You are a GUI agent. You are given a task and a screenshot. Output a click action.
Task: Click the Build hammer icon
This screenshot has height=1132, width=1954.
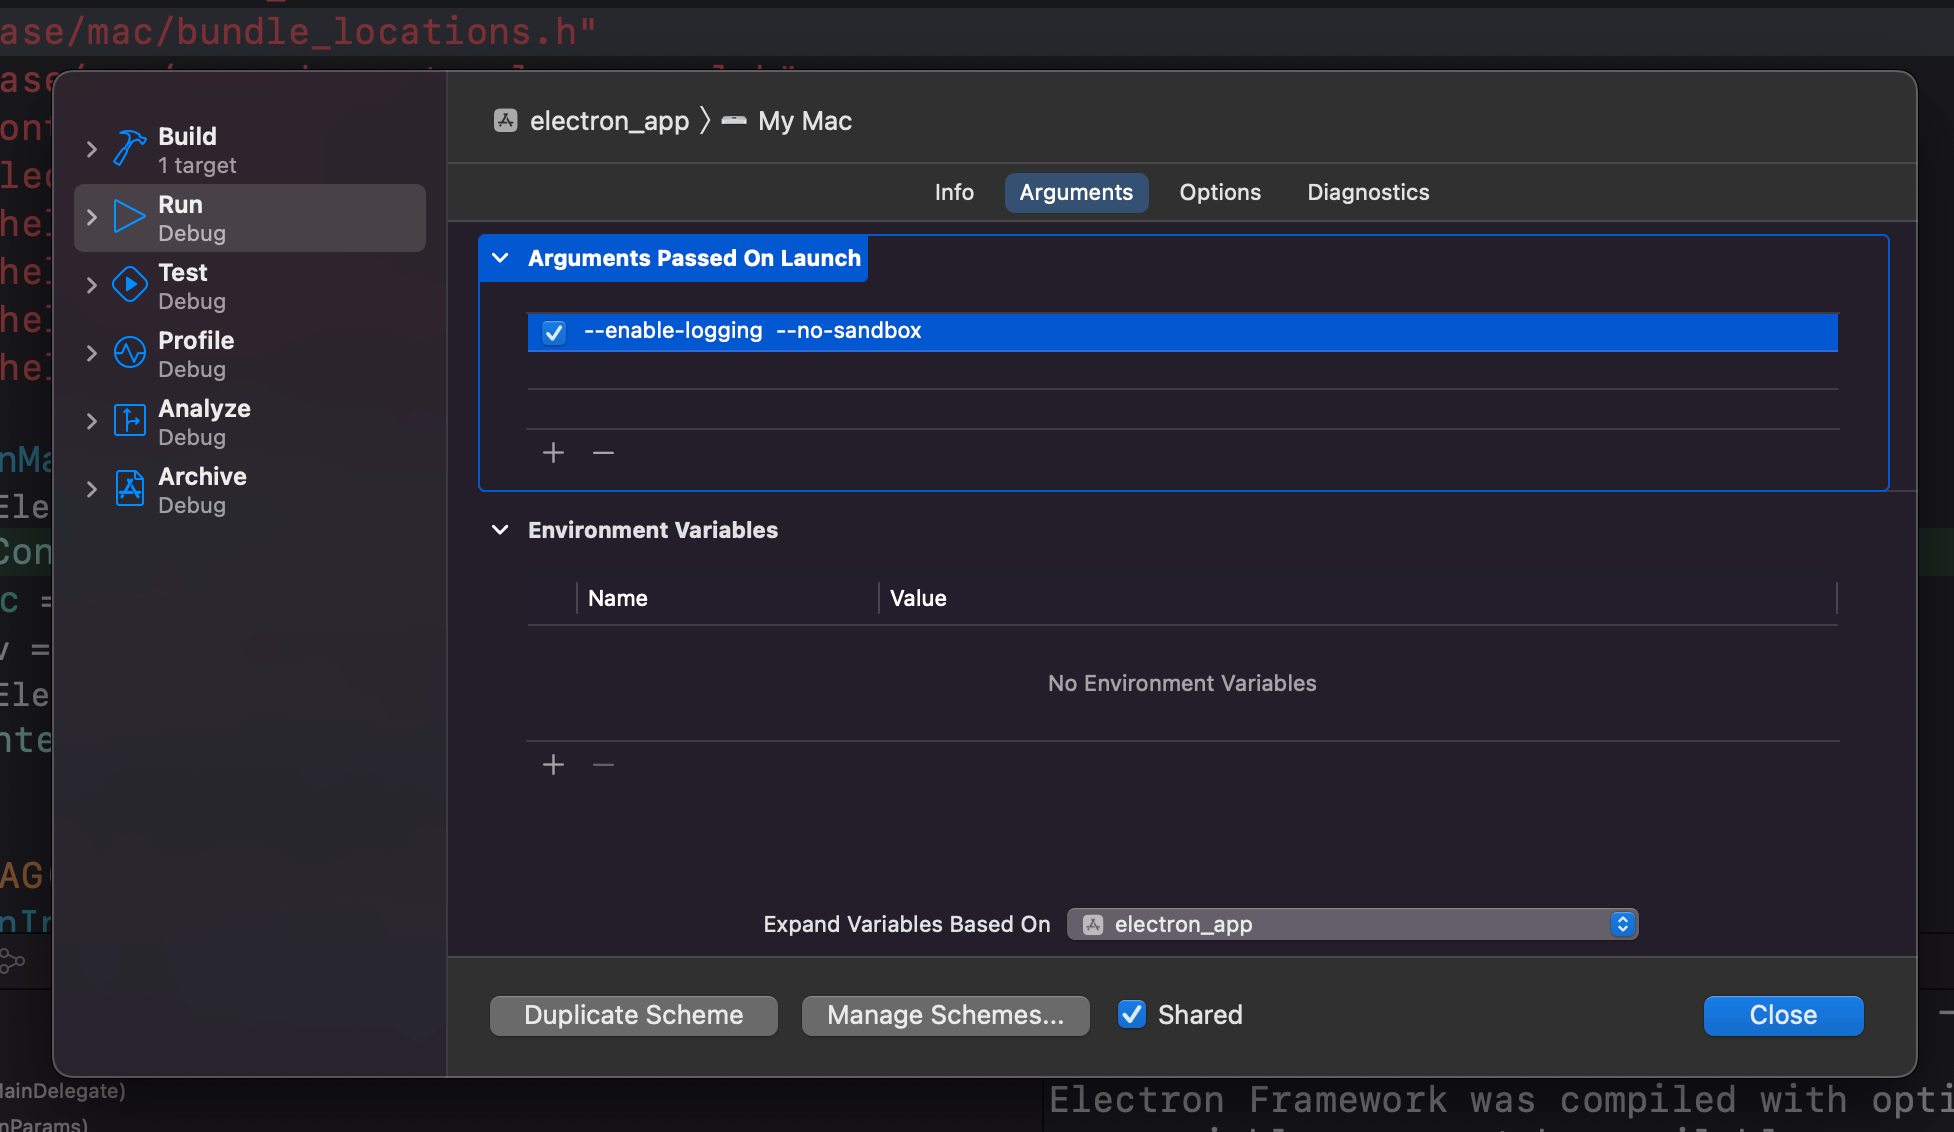point(130,148)
